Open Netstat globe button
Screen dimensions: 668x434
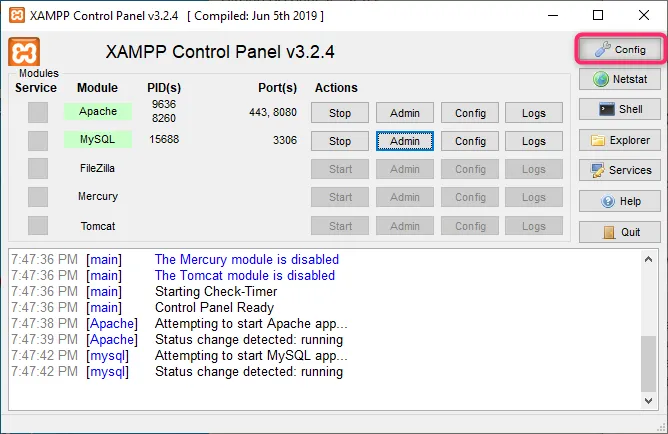click(x=620, y=79)
